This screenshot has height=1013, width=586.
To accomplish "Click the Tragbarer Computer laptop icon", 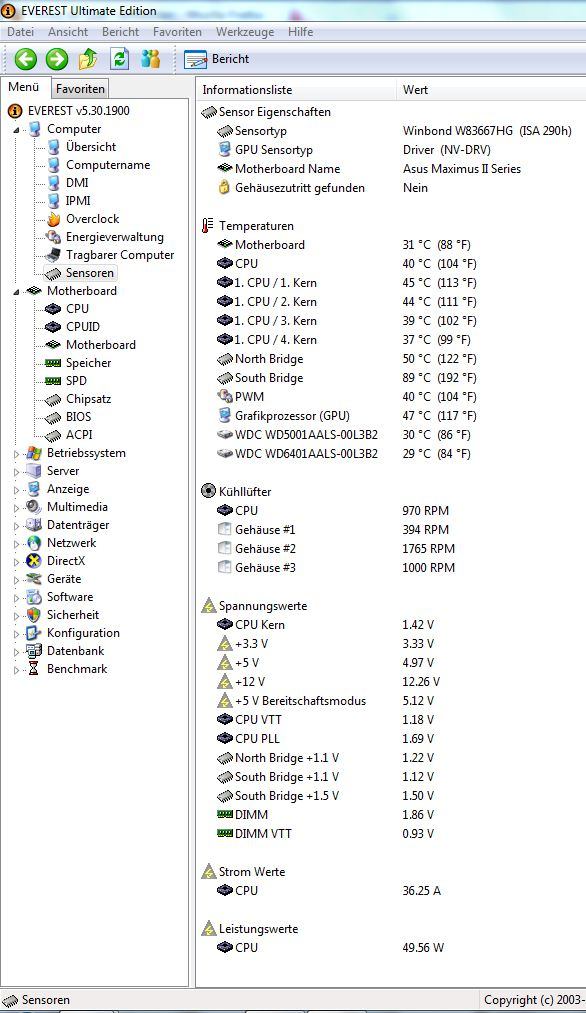I will tap(54, 255).
